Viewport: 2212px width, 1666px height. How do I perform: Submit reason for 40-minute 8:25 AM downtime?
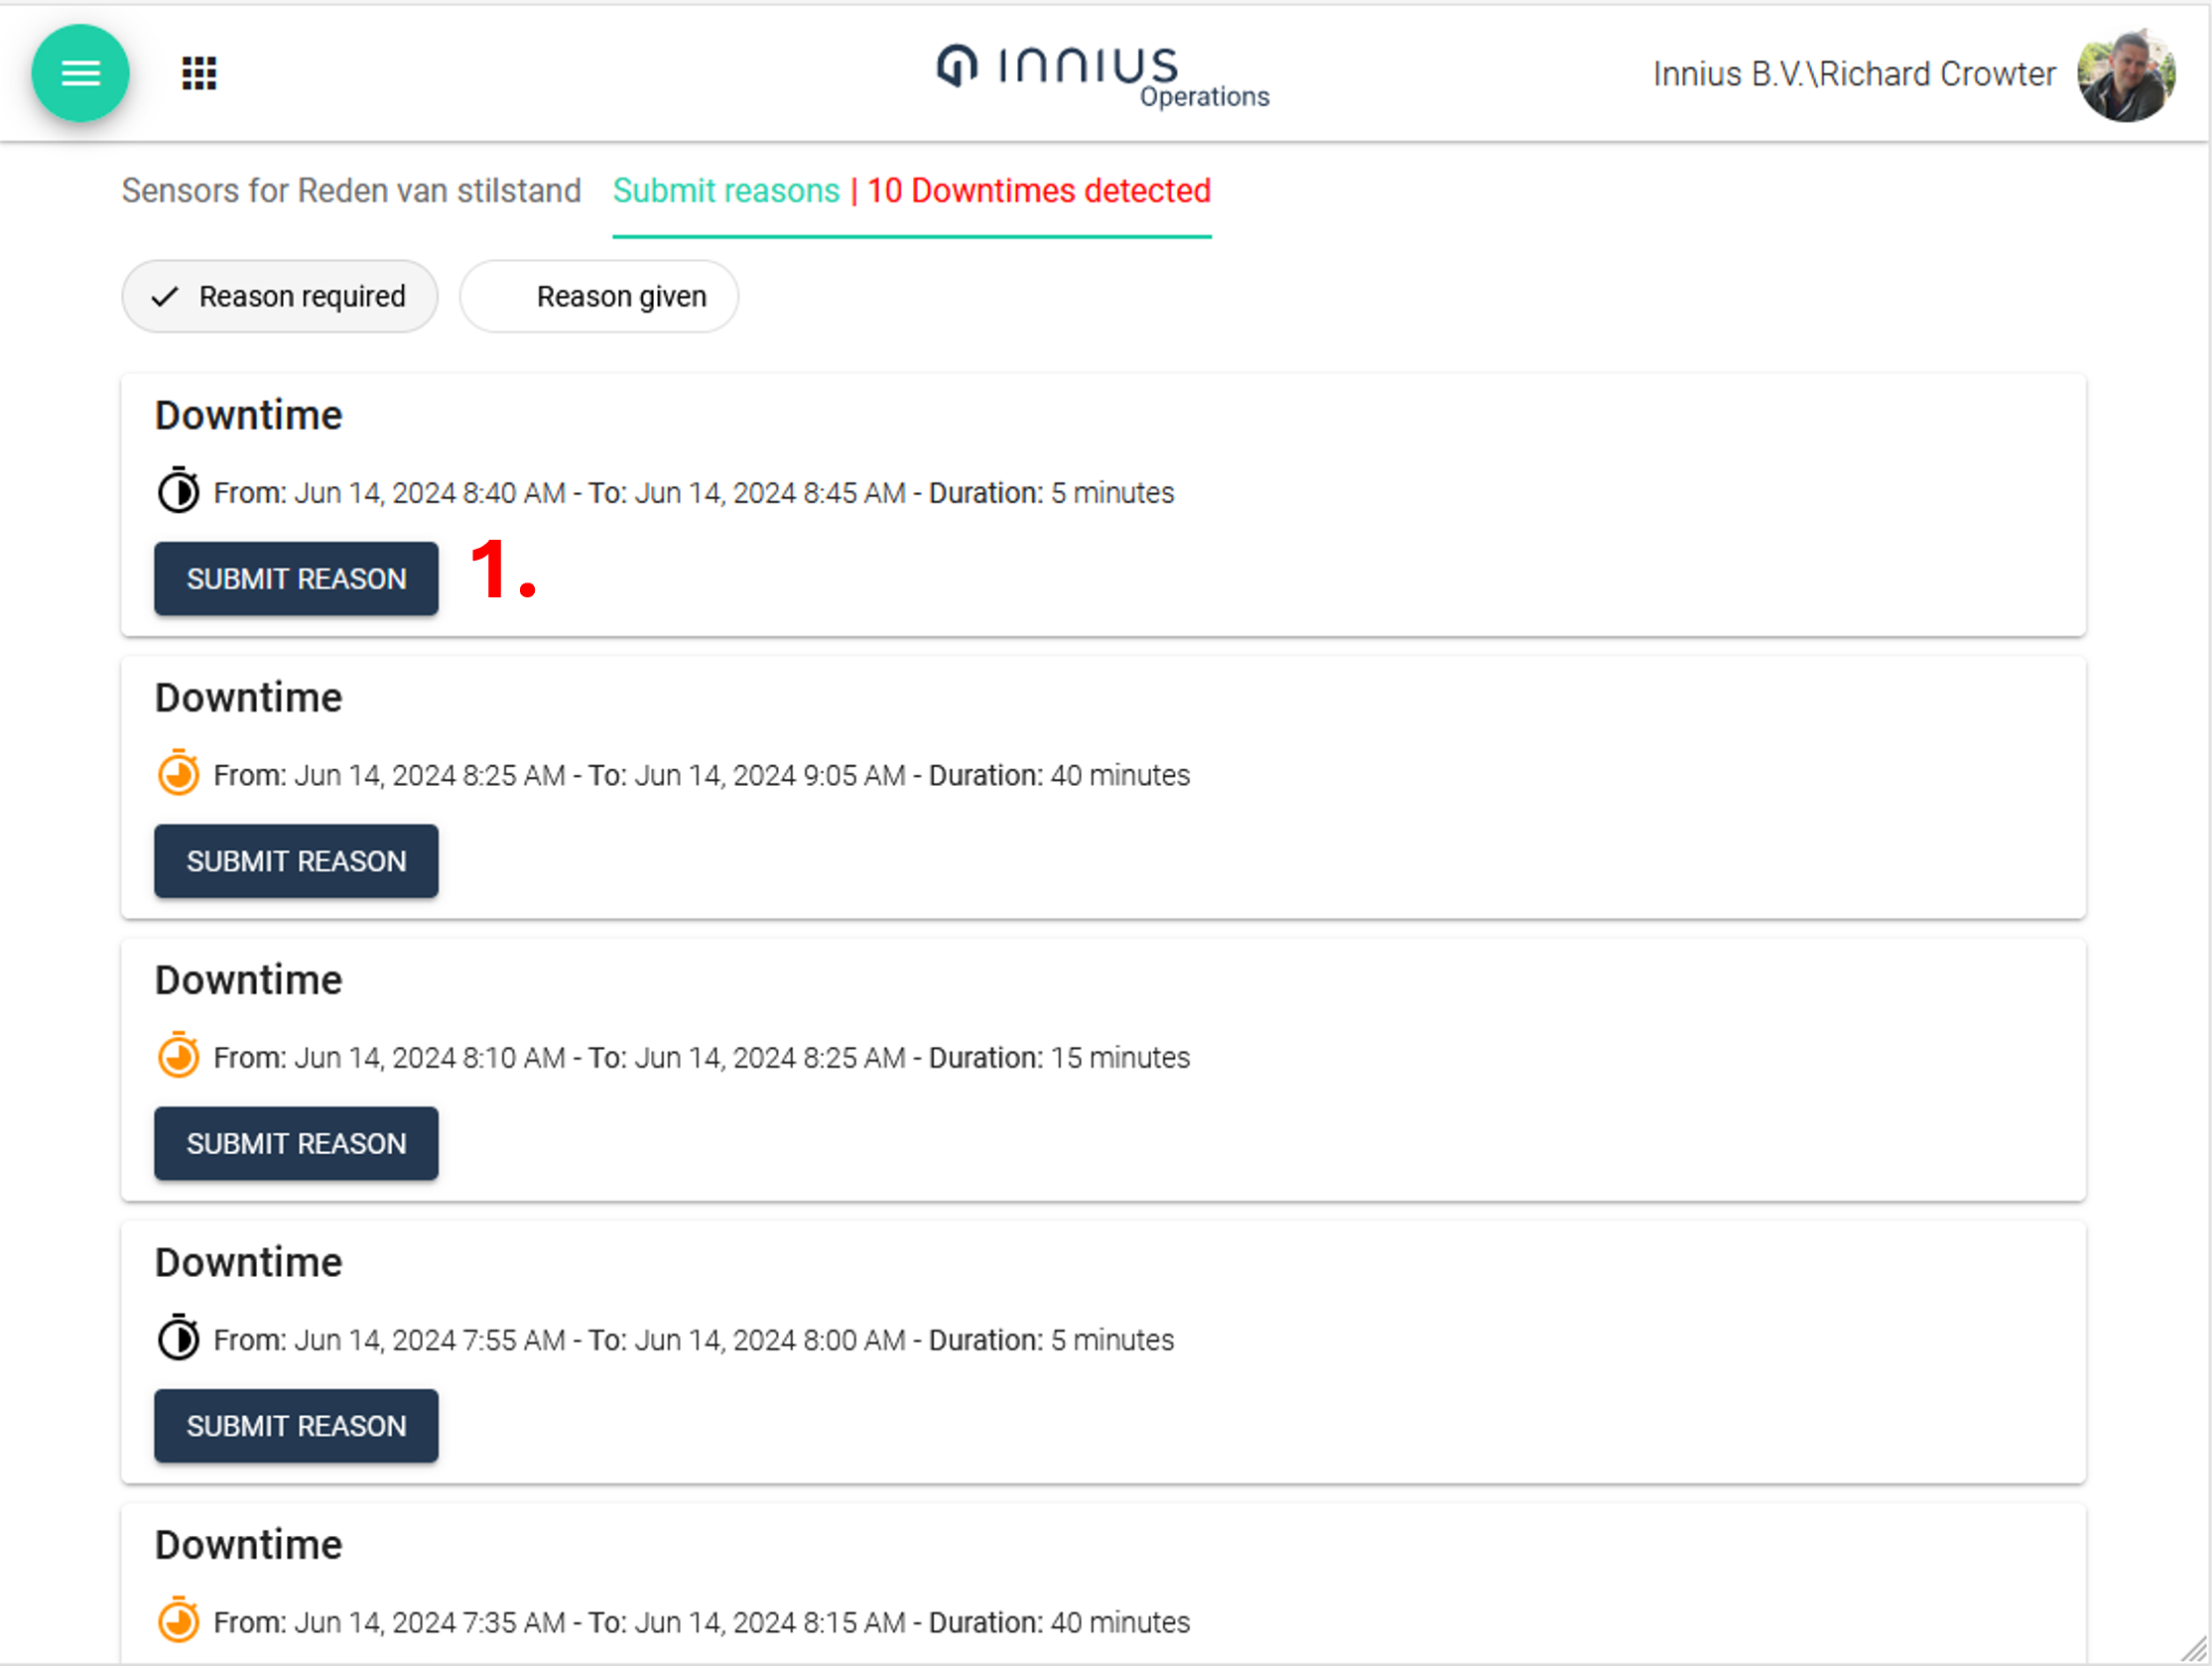296,861
